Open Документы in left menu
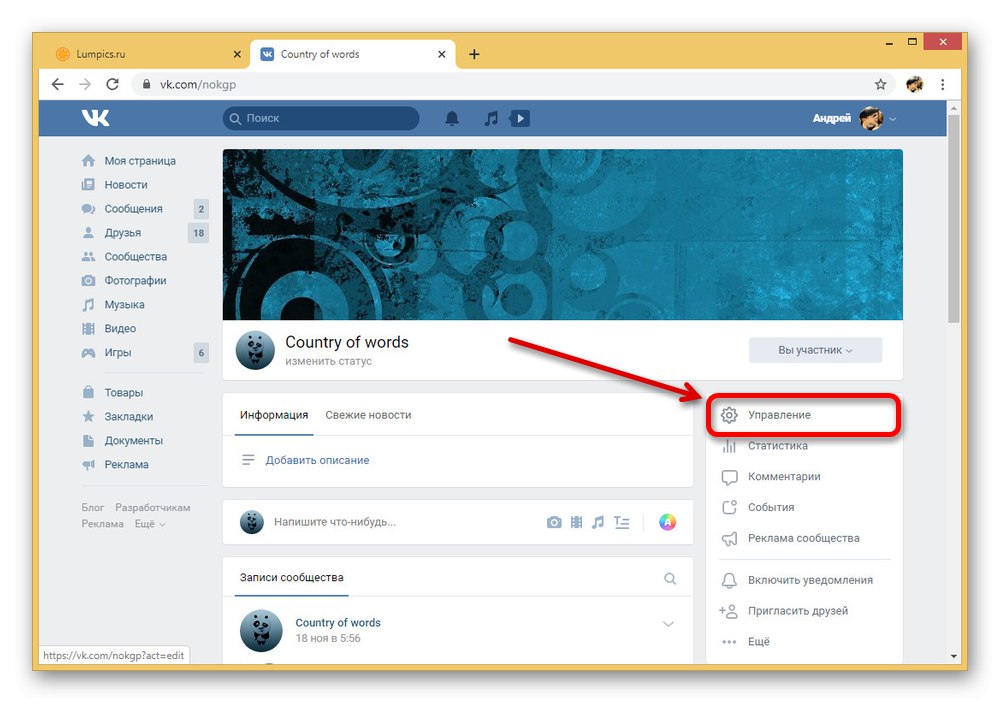This screenshot has height=703, width=1000. pyautogui.click(x=133, y=441)
